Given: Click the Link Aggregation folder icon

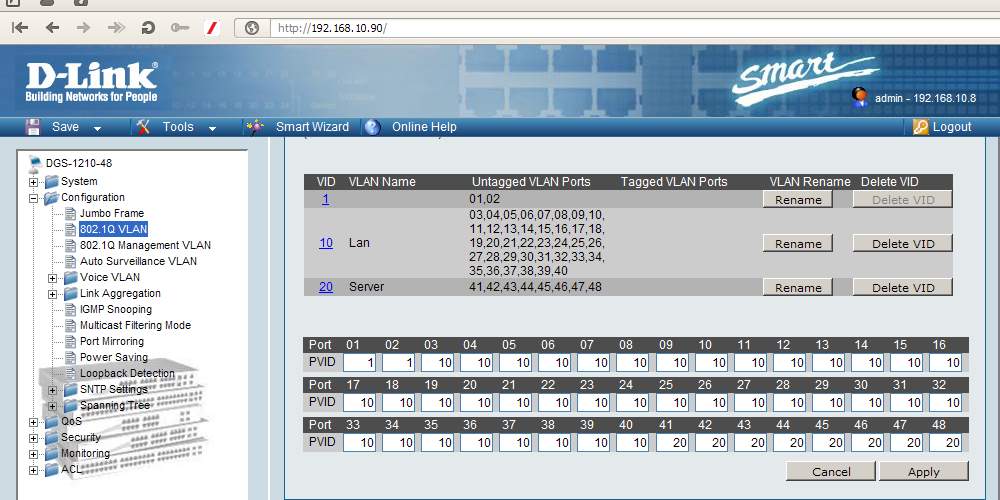Looking at the screenshot, I should click(x=70, y=293).
